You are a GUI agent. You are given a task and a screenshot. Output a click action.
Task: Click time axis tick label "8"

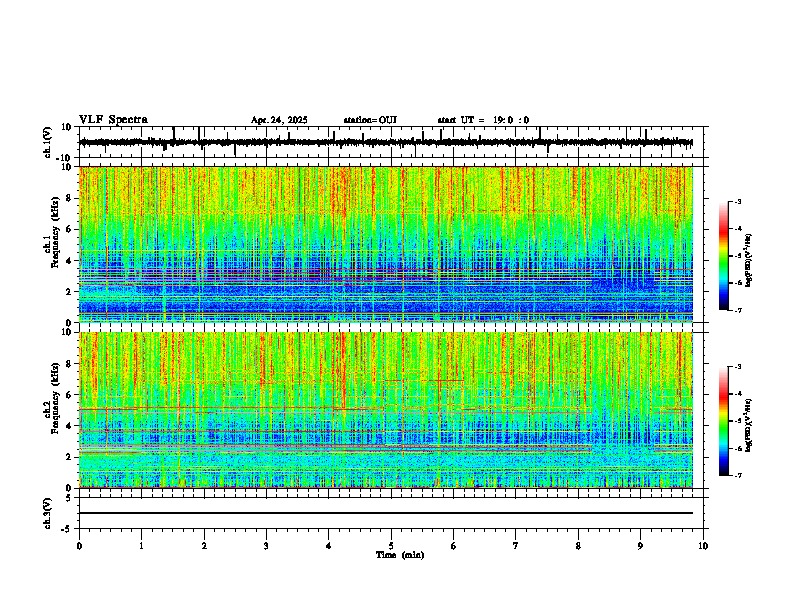(578, 546)
